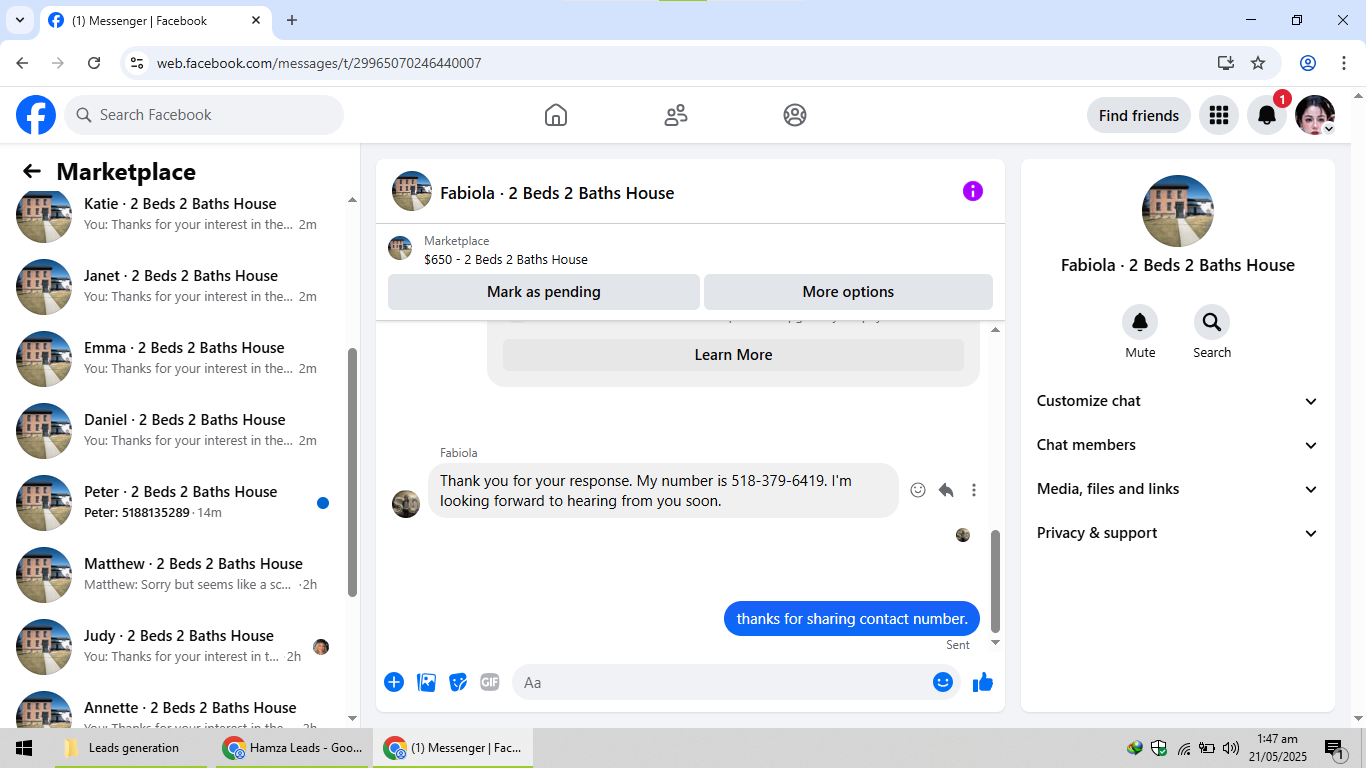Open Daniel's 2 Beds 2 Baths House chat
Viewport: 1366px width, 768px height.
tap(180, 430)
